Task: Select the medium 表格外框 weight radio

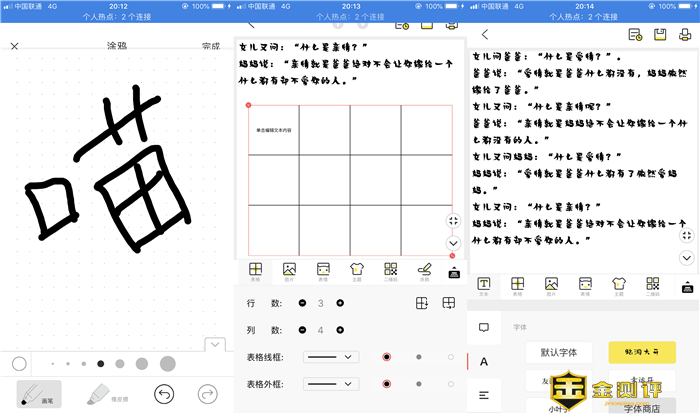Action: click(419, 383)
